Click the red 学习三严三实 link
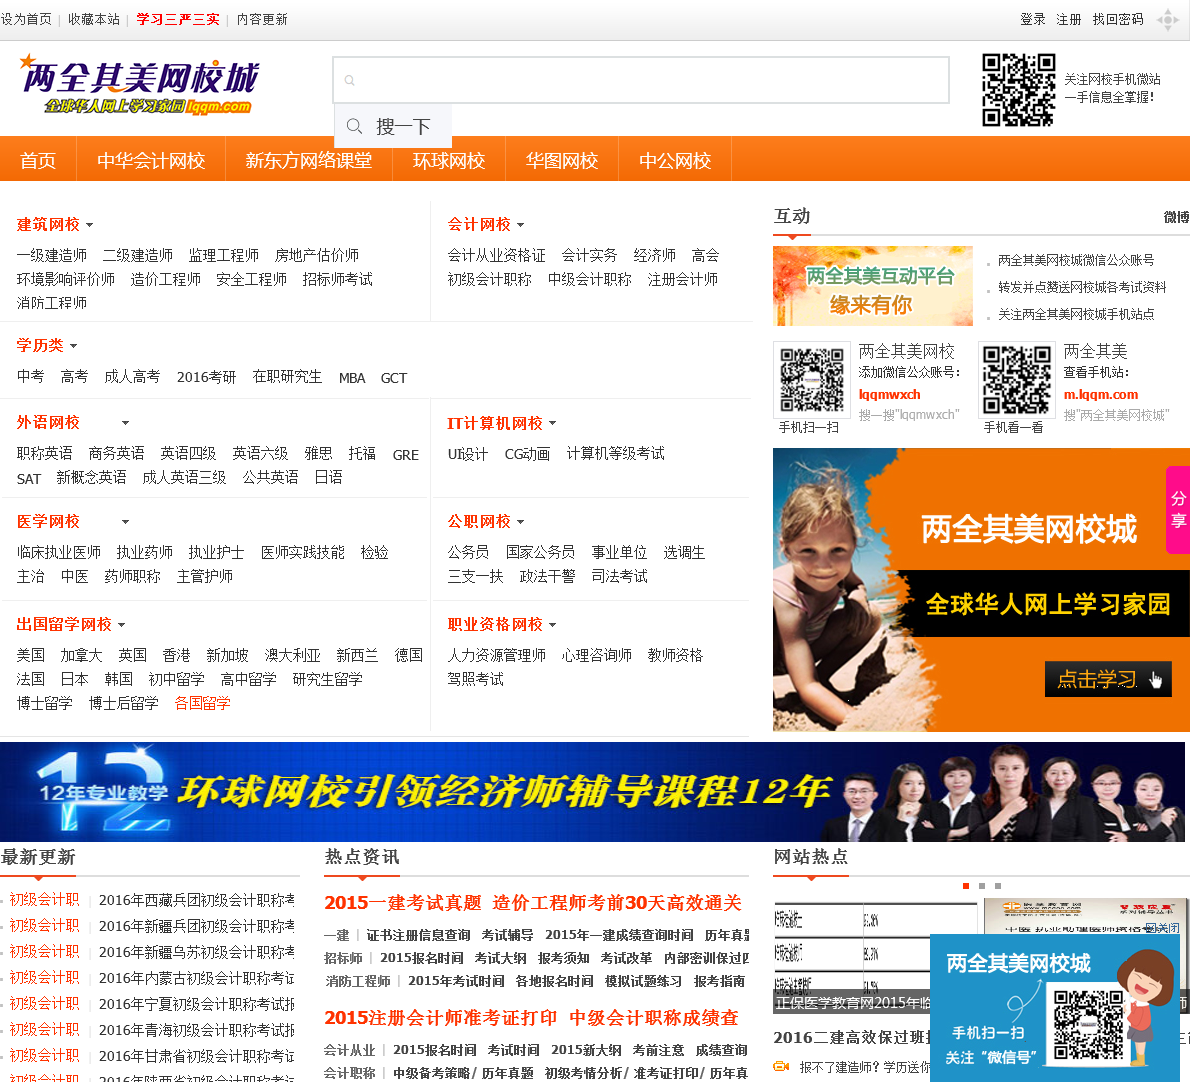Viewport: 1190px width, 1082px height. point(178,20)
